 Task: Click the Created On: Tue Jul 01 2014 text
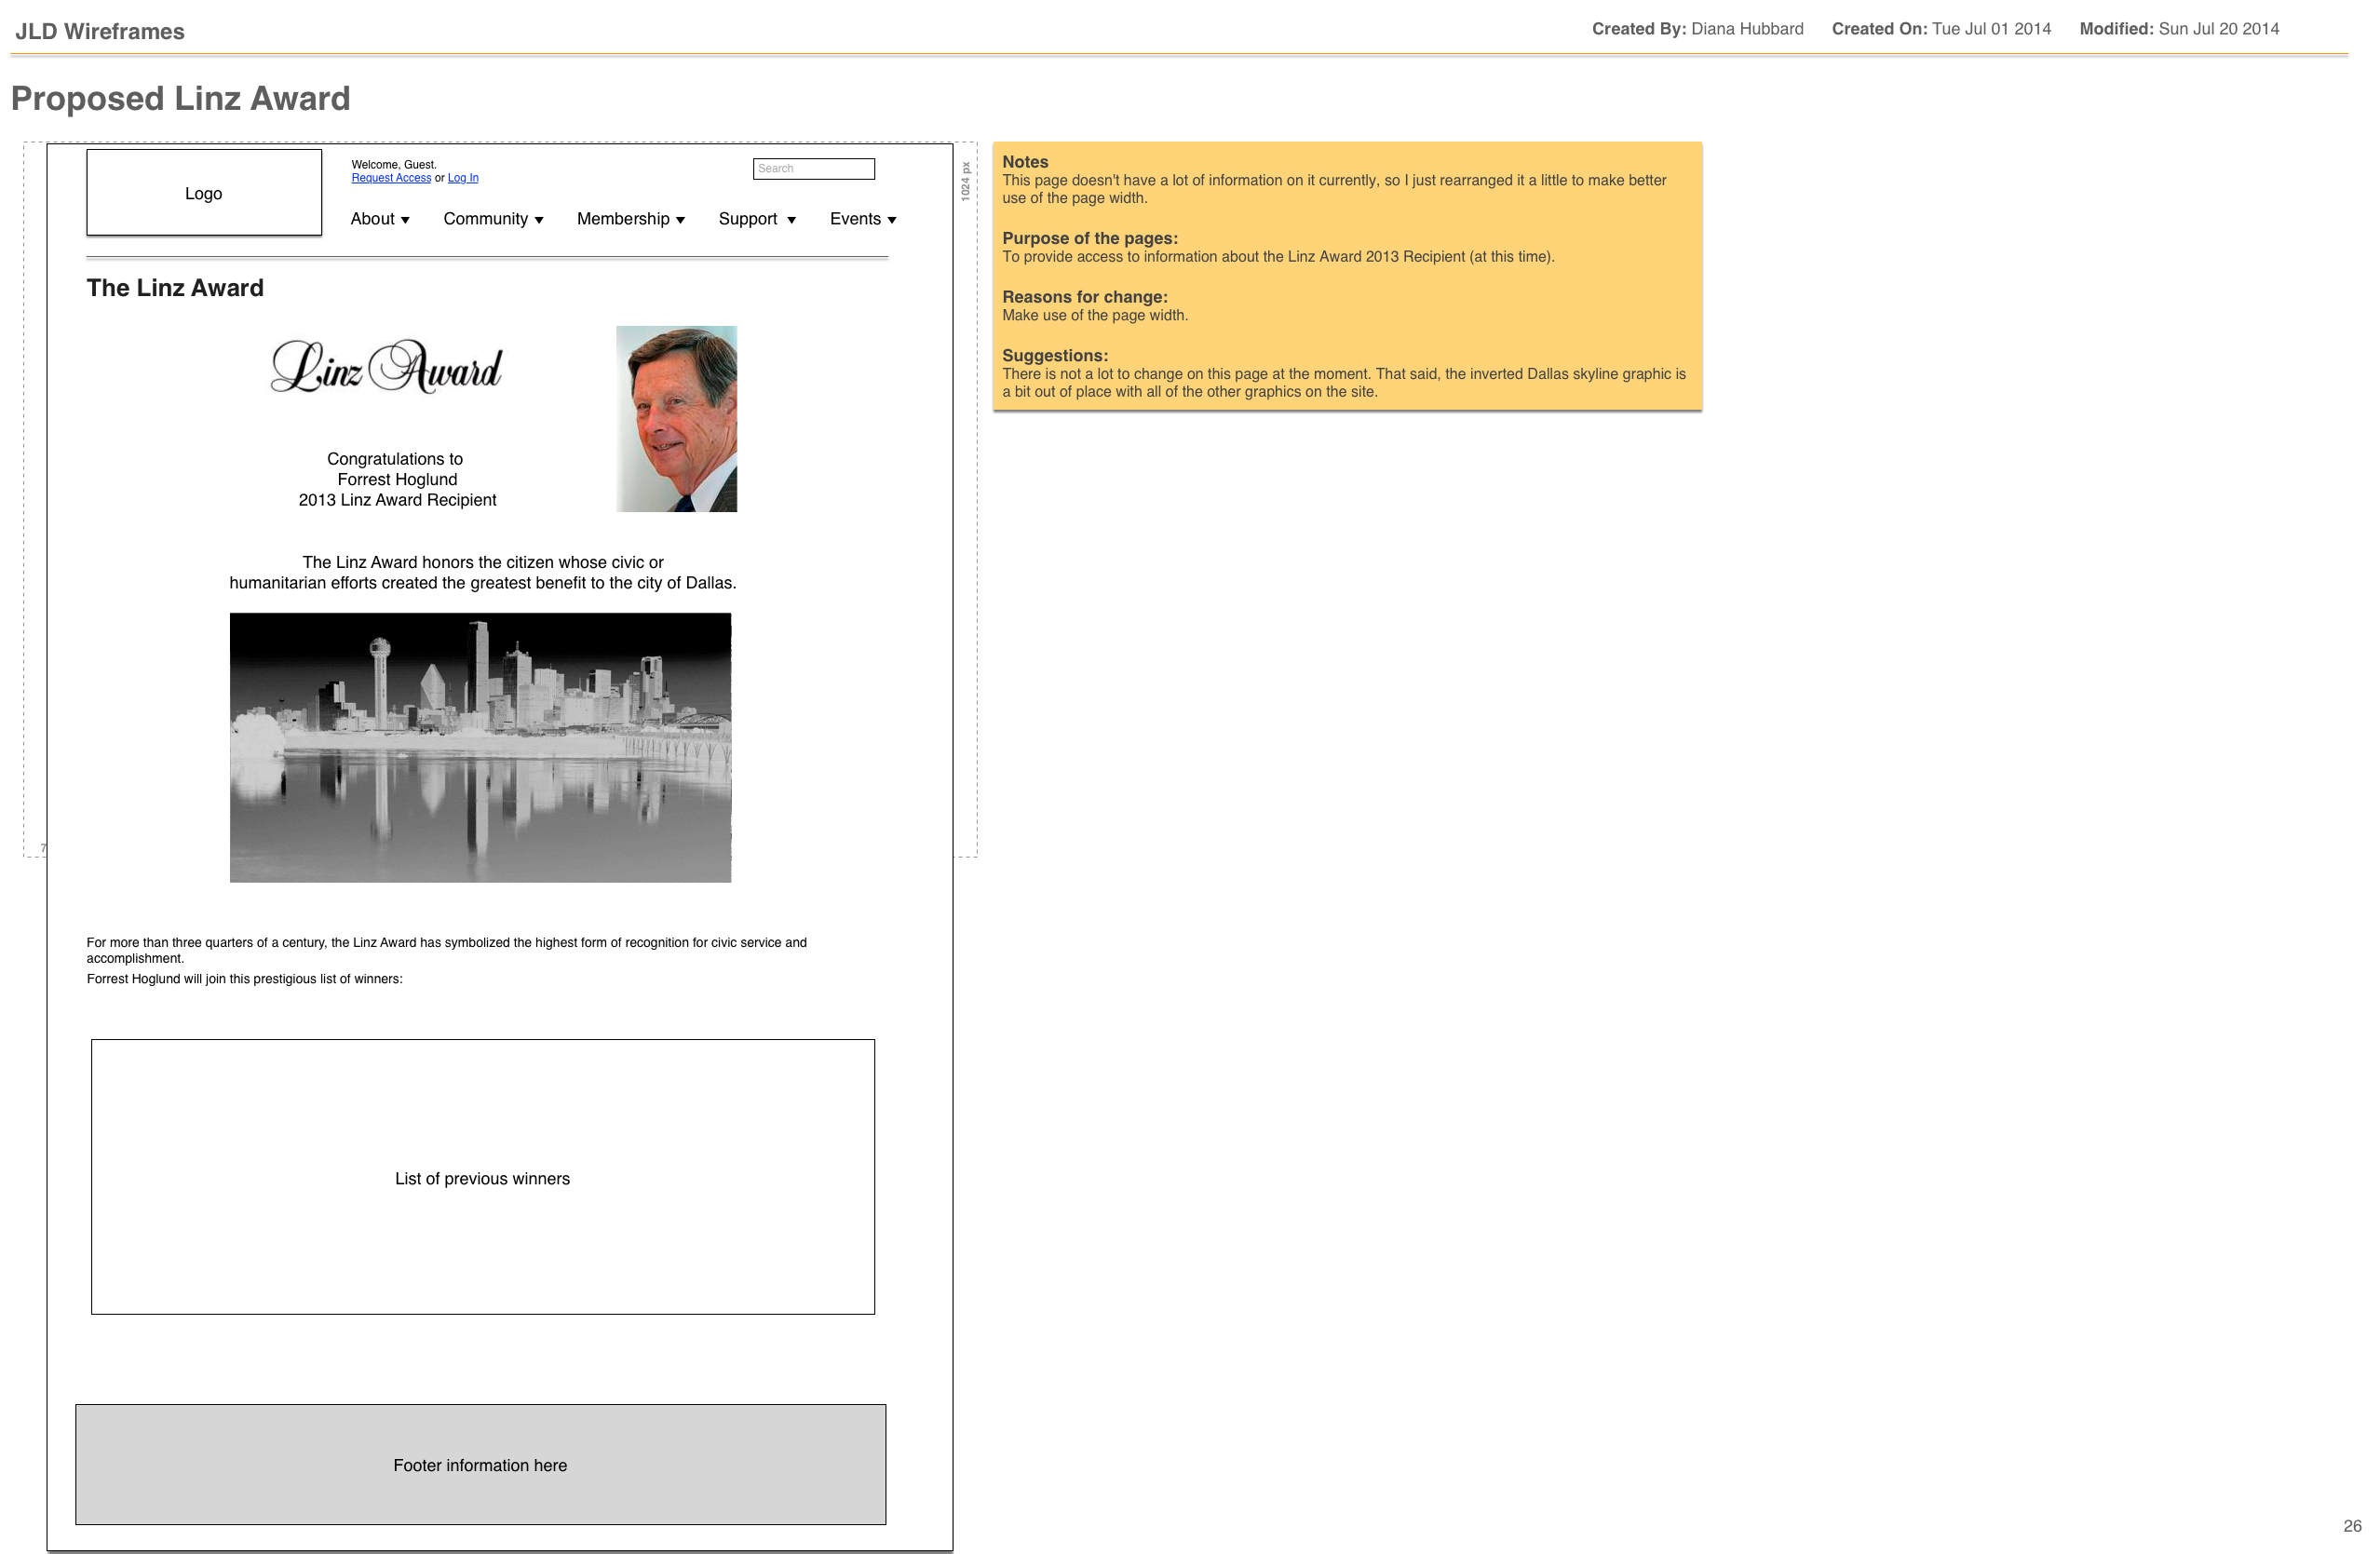(x=1941, y=29)
